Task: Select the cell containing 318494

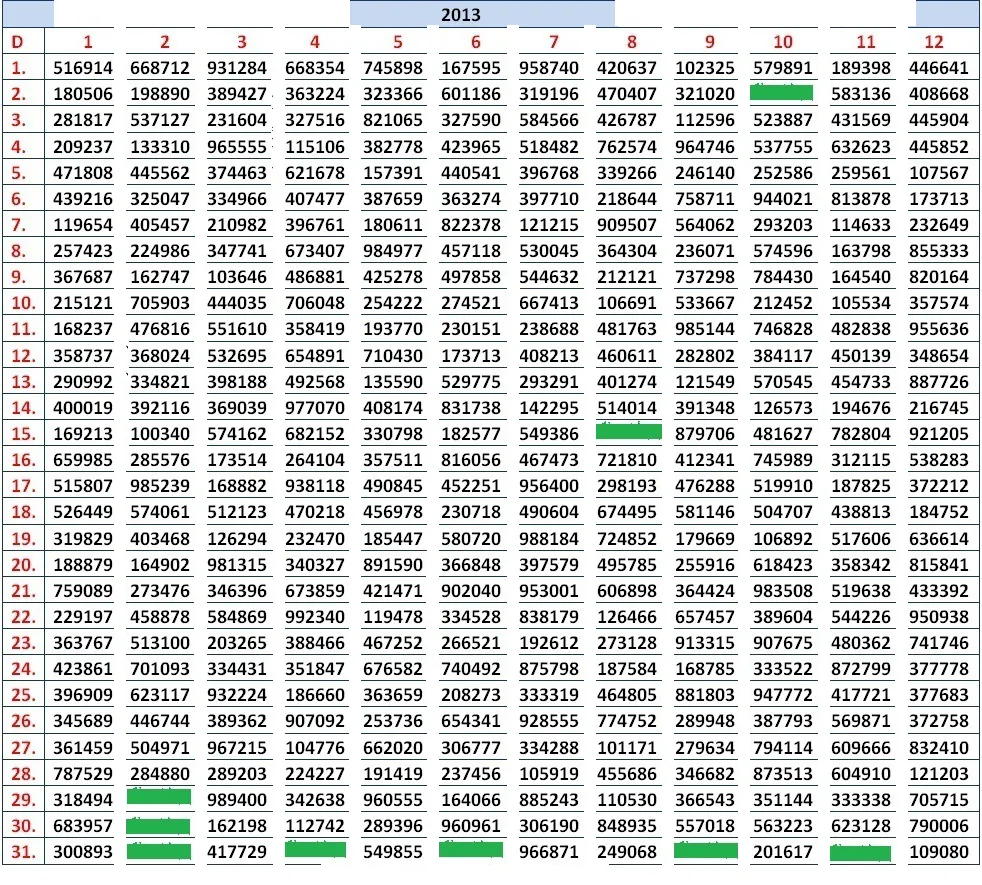Action: tap(83, 800)
